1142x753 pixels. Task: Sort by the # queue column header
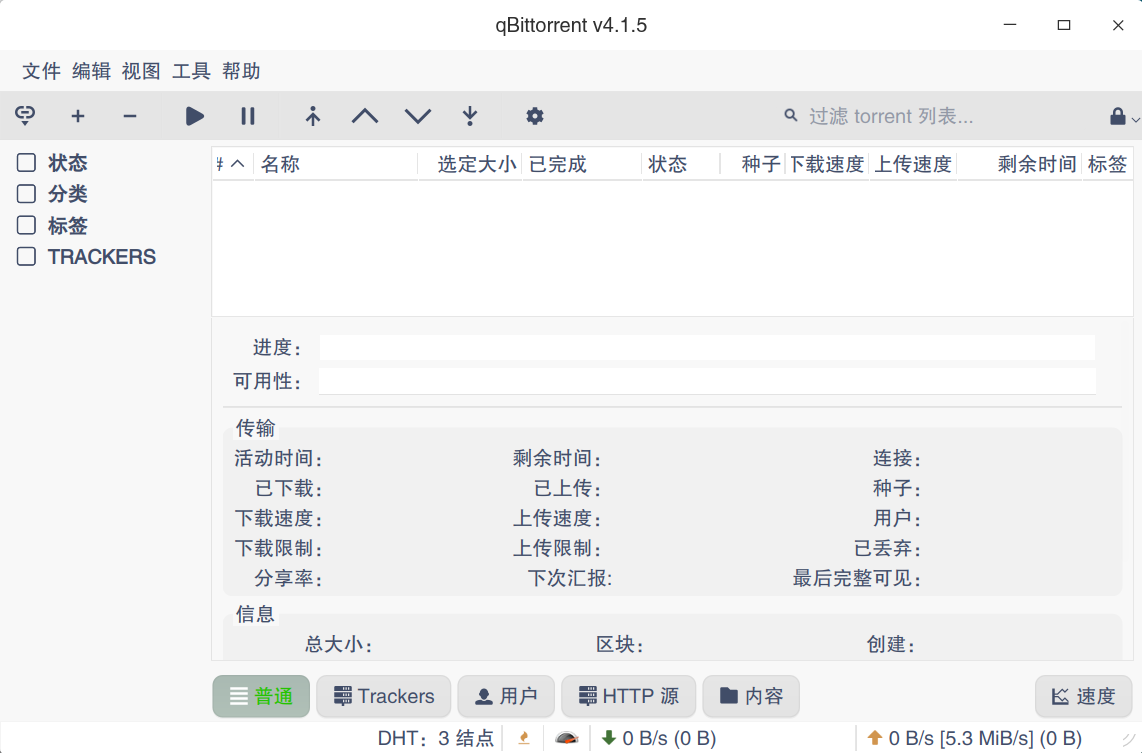tap(232, 164)
